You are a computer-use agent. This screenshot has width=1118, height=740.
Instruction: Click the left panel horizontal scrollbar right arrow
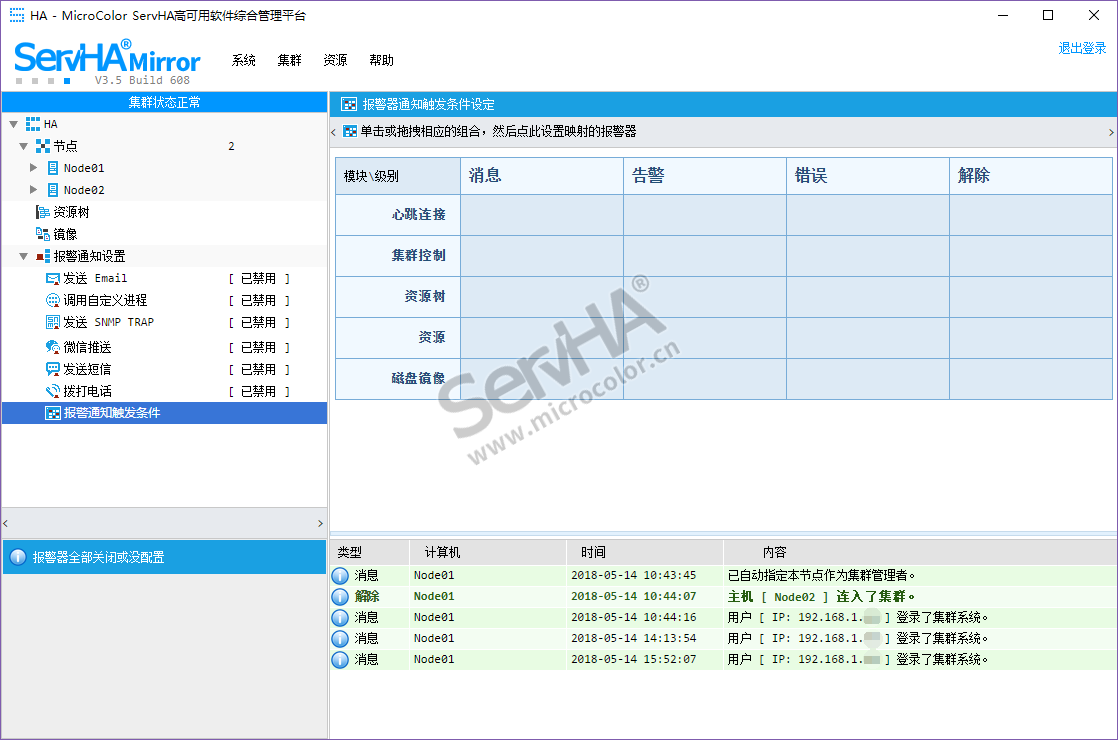click(320, 523)
